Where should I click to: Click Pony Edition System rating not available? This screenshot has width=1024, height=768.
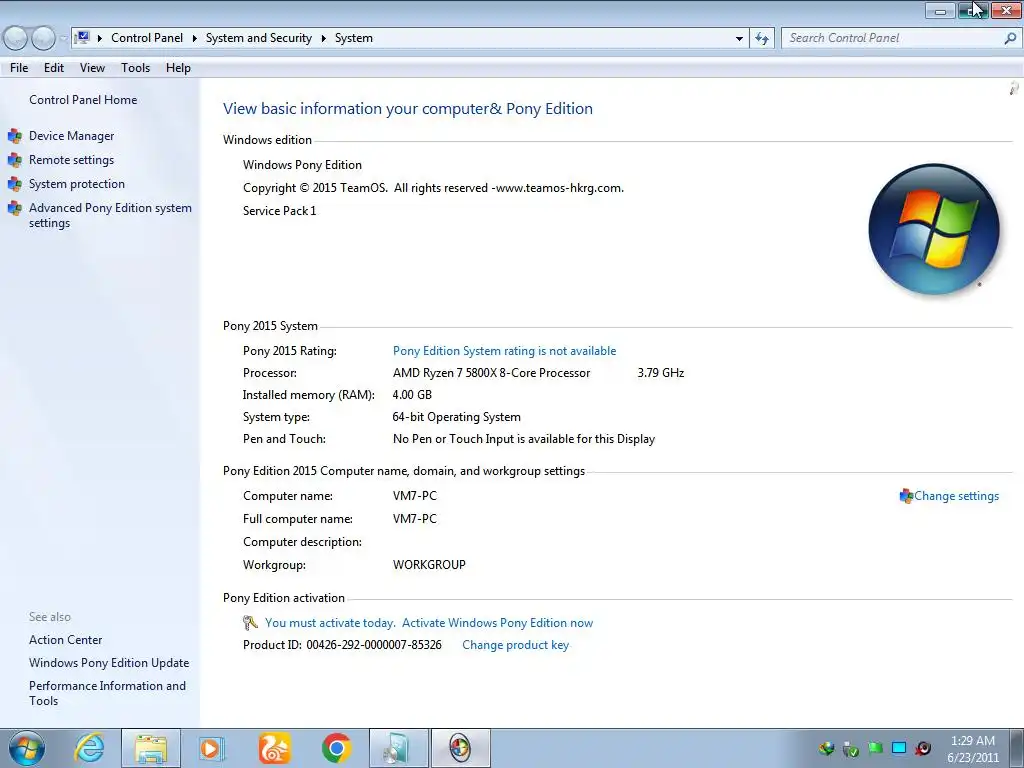tap(504, 351)
